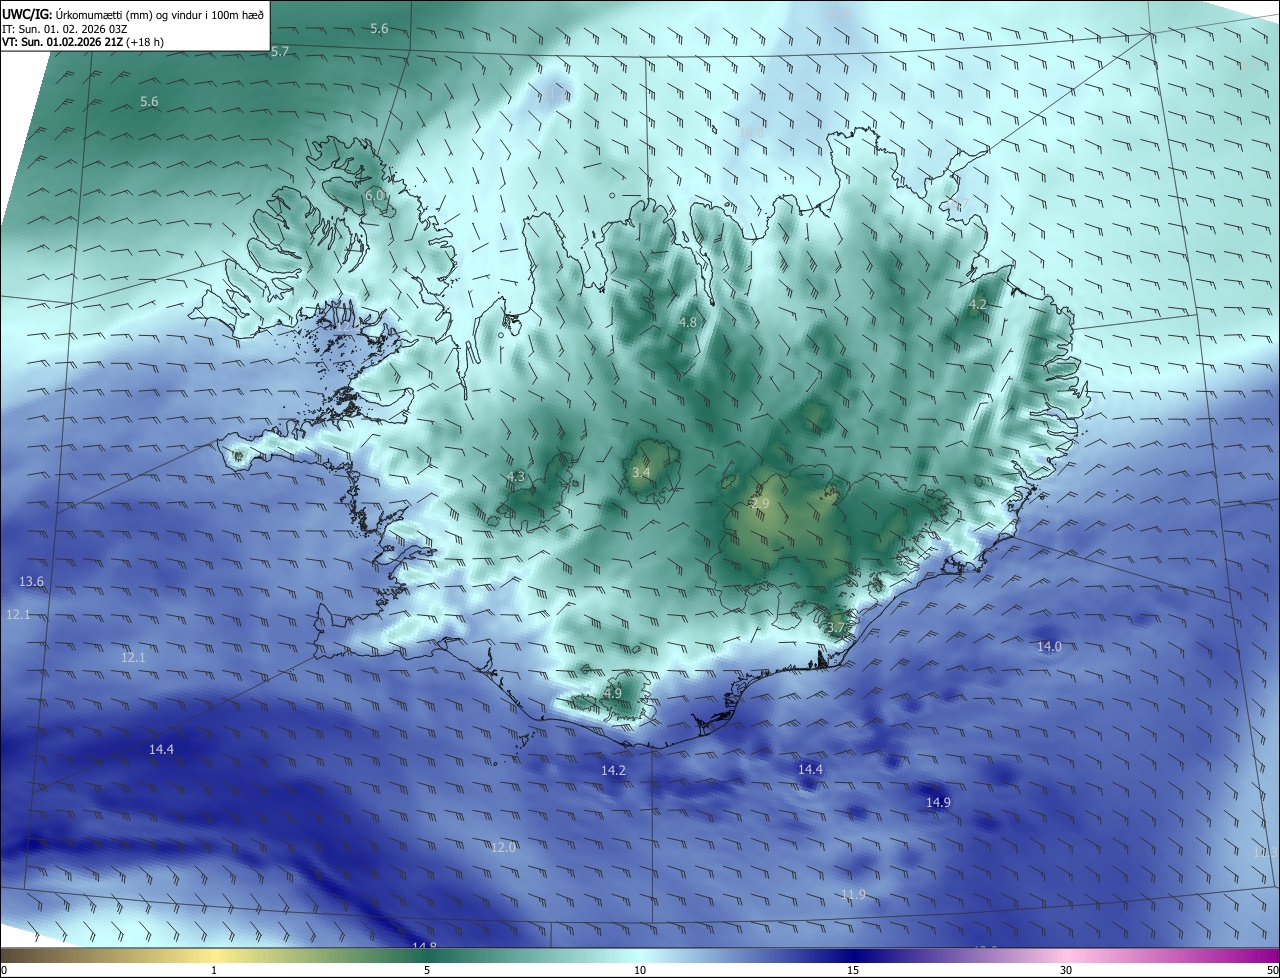1280x978 pixels.
Task: Click the 4.2 value on the map
Action: (978, 305)
